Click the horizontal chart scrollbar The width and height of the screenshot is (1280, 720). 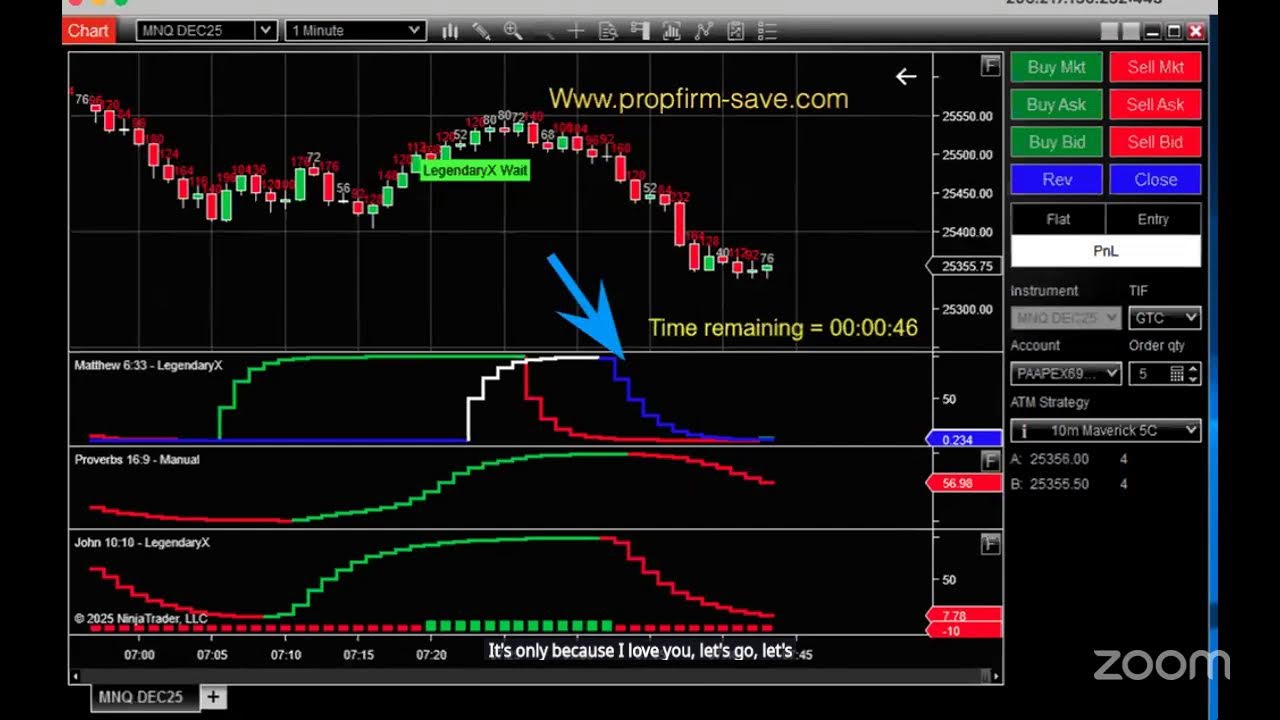pos(535,677)
